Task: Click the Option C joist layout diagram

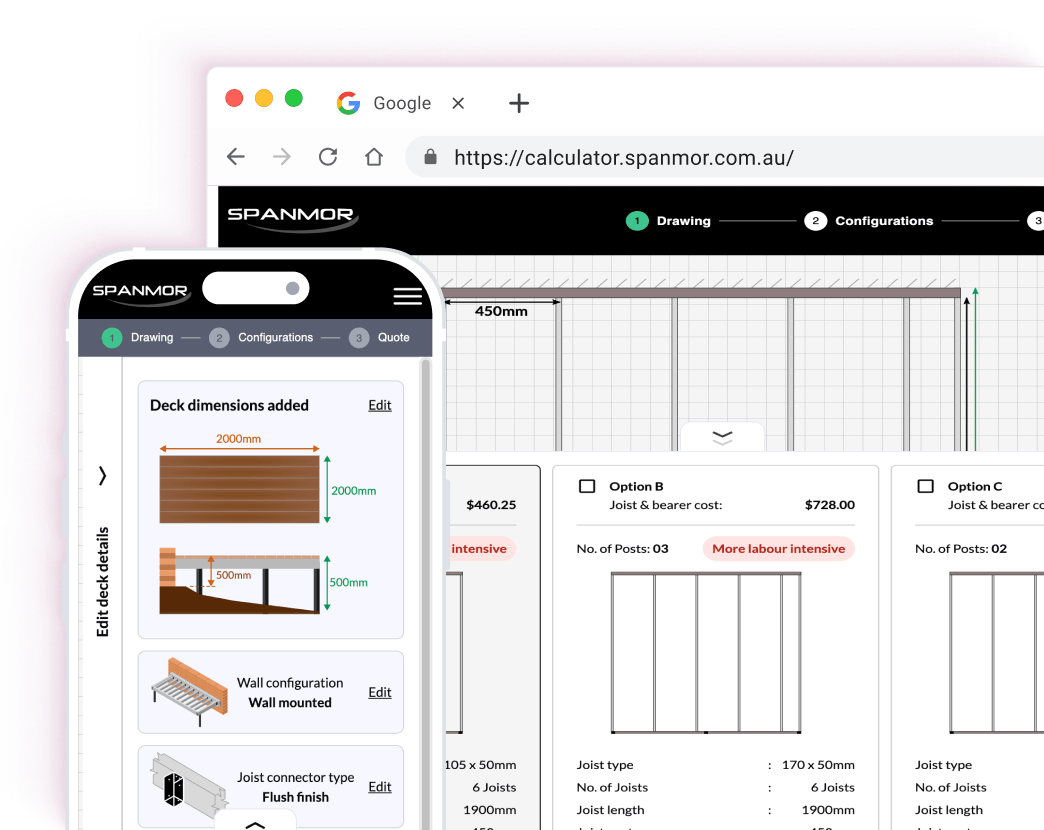Action: tap(996, 652)
